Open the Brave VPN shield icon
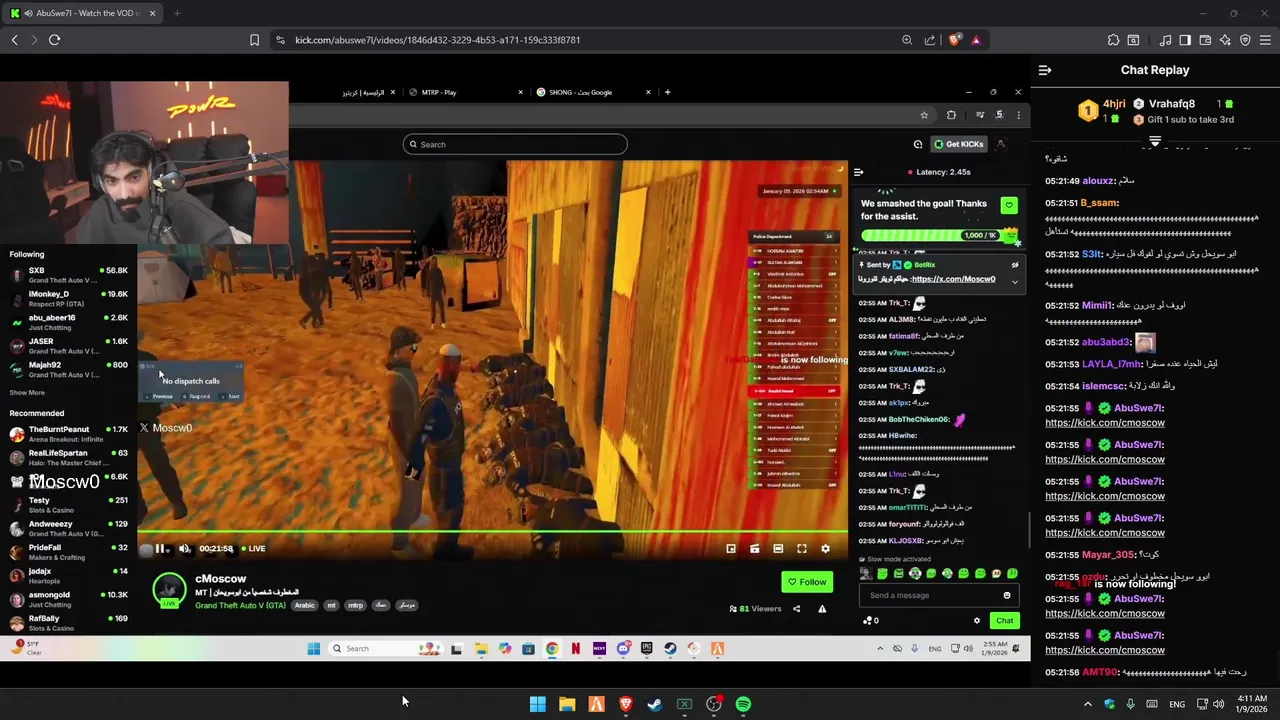 1245,40
